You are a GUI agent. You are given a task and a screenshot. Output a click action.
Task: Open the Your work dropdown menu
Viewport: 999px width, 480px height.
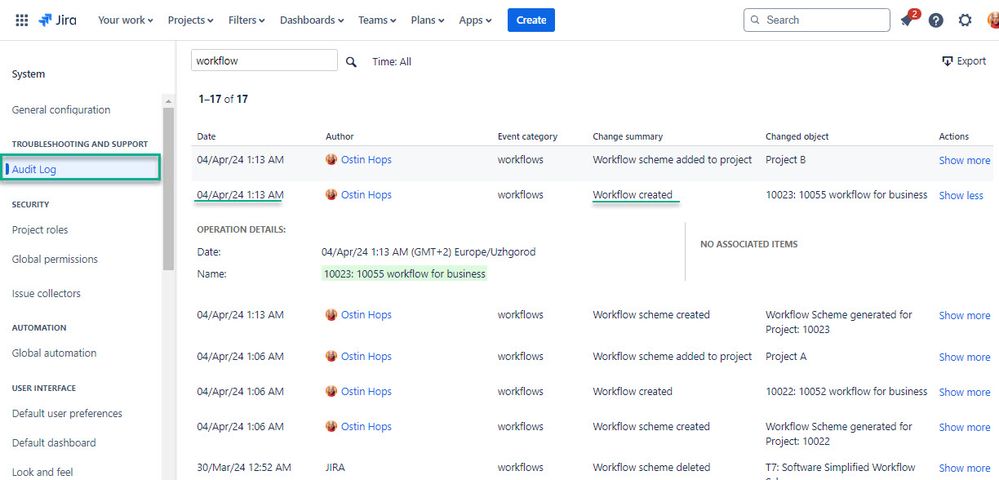126,20
